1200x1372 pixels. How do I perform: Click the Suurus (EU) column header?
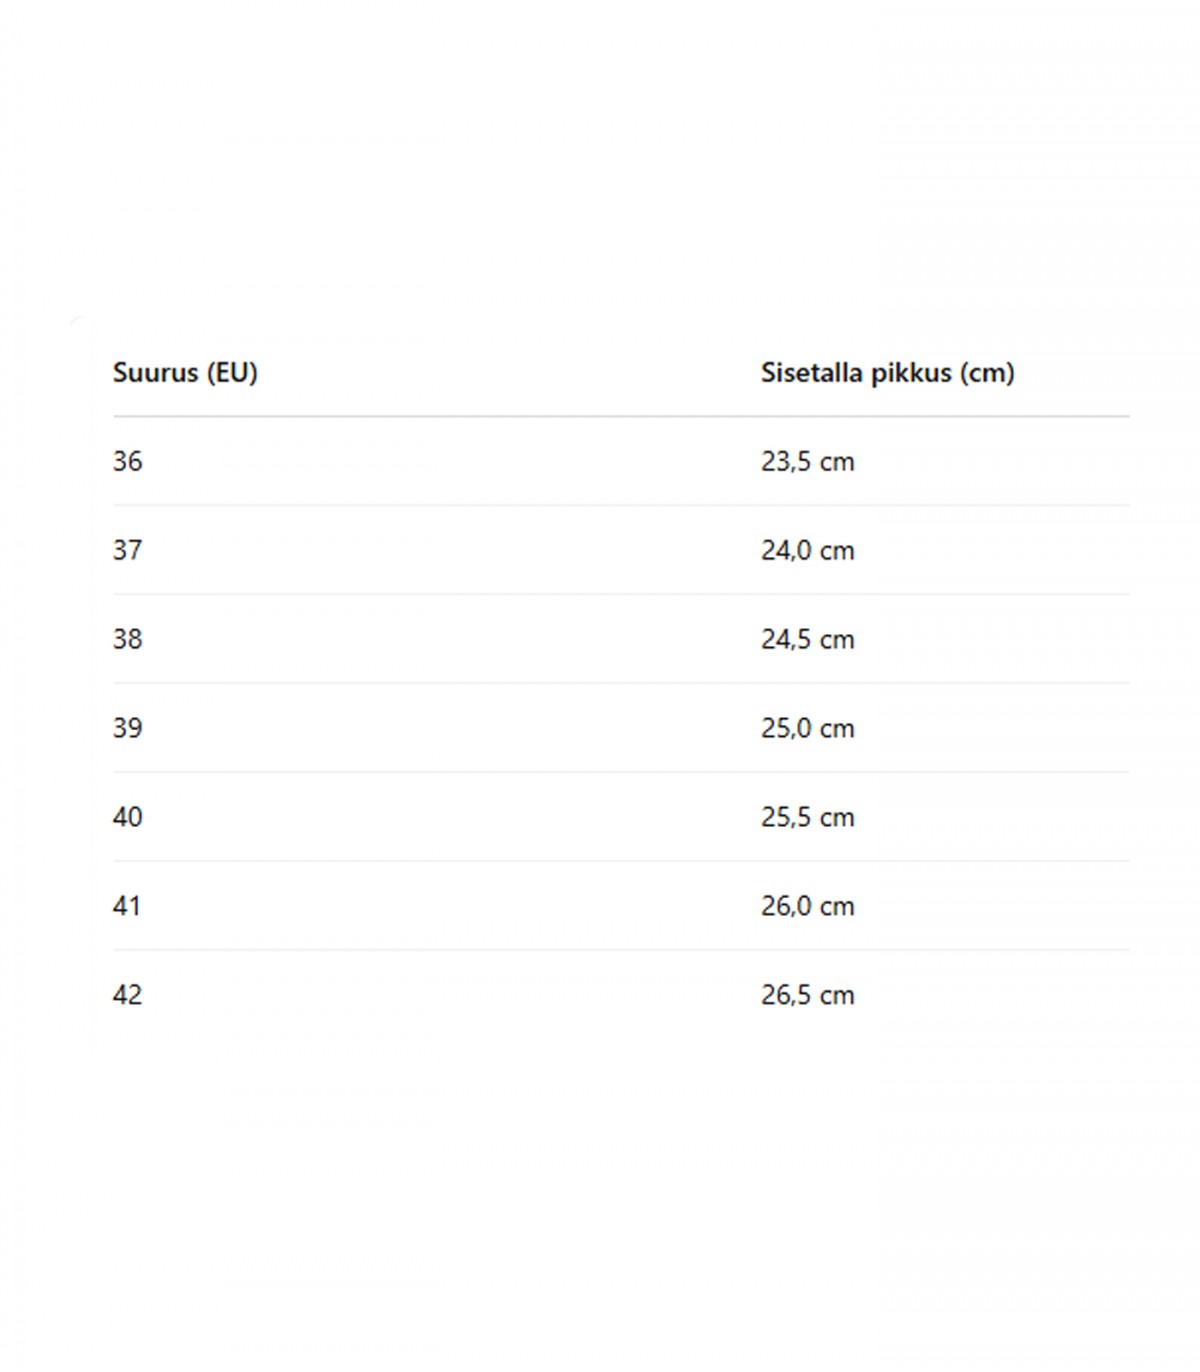pyautogui.click(x=185, y=373)
